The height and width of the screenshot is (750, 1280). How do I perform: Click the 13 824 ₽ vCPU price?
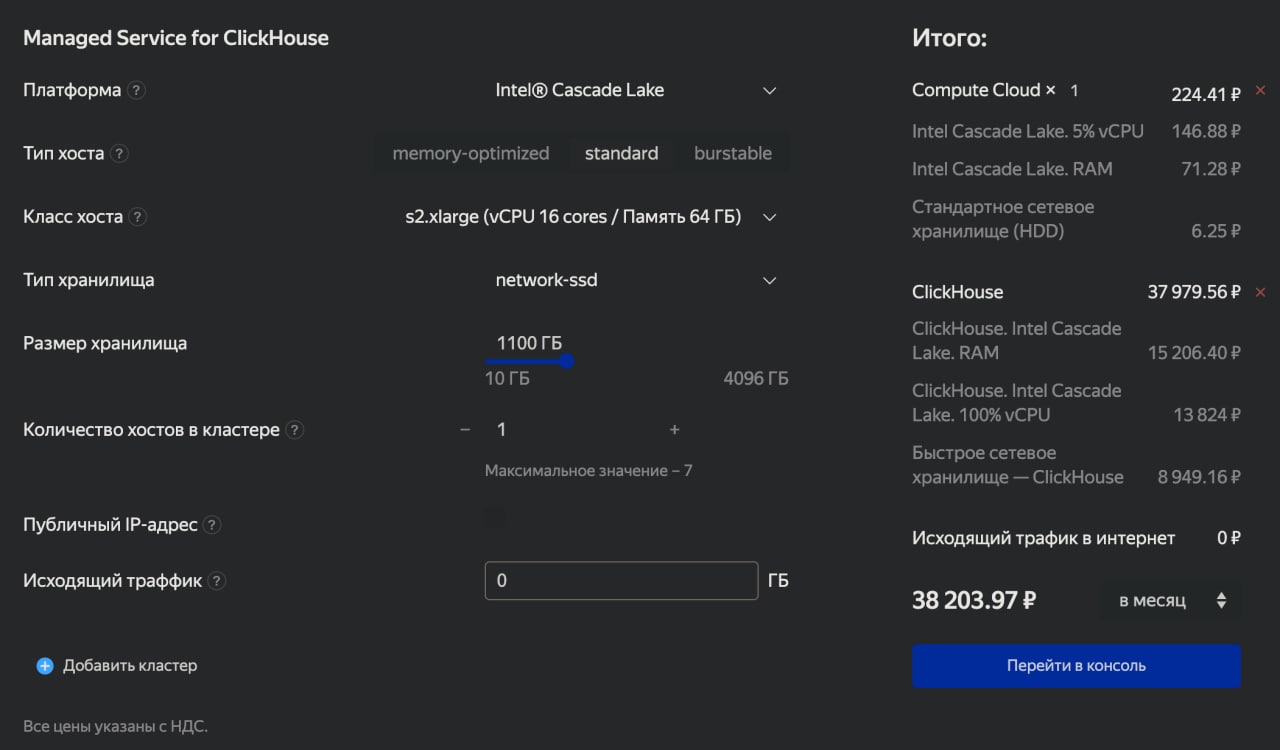(x=1207, y=415)
